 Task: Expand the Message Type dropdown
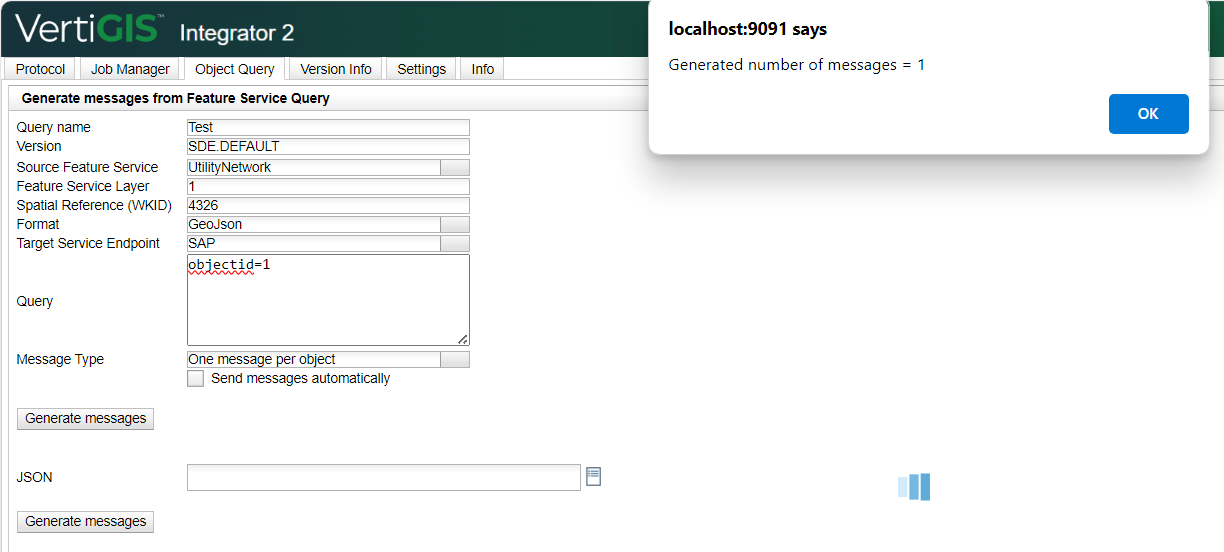(455, 359)
